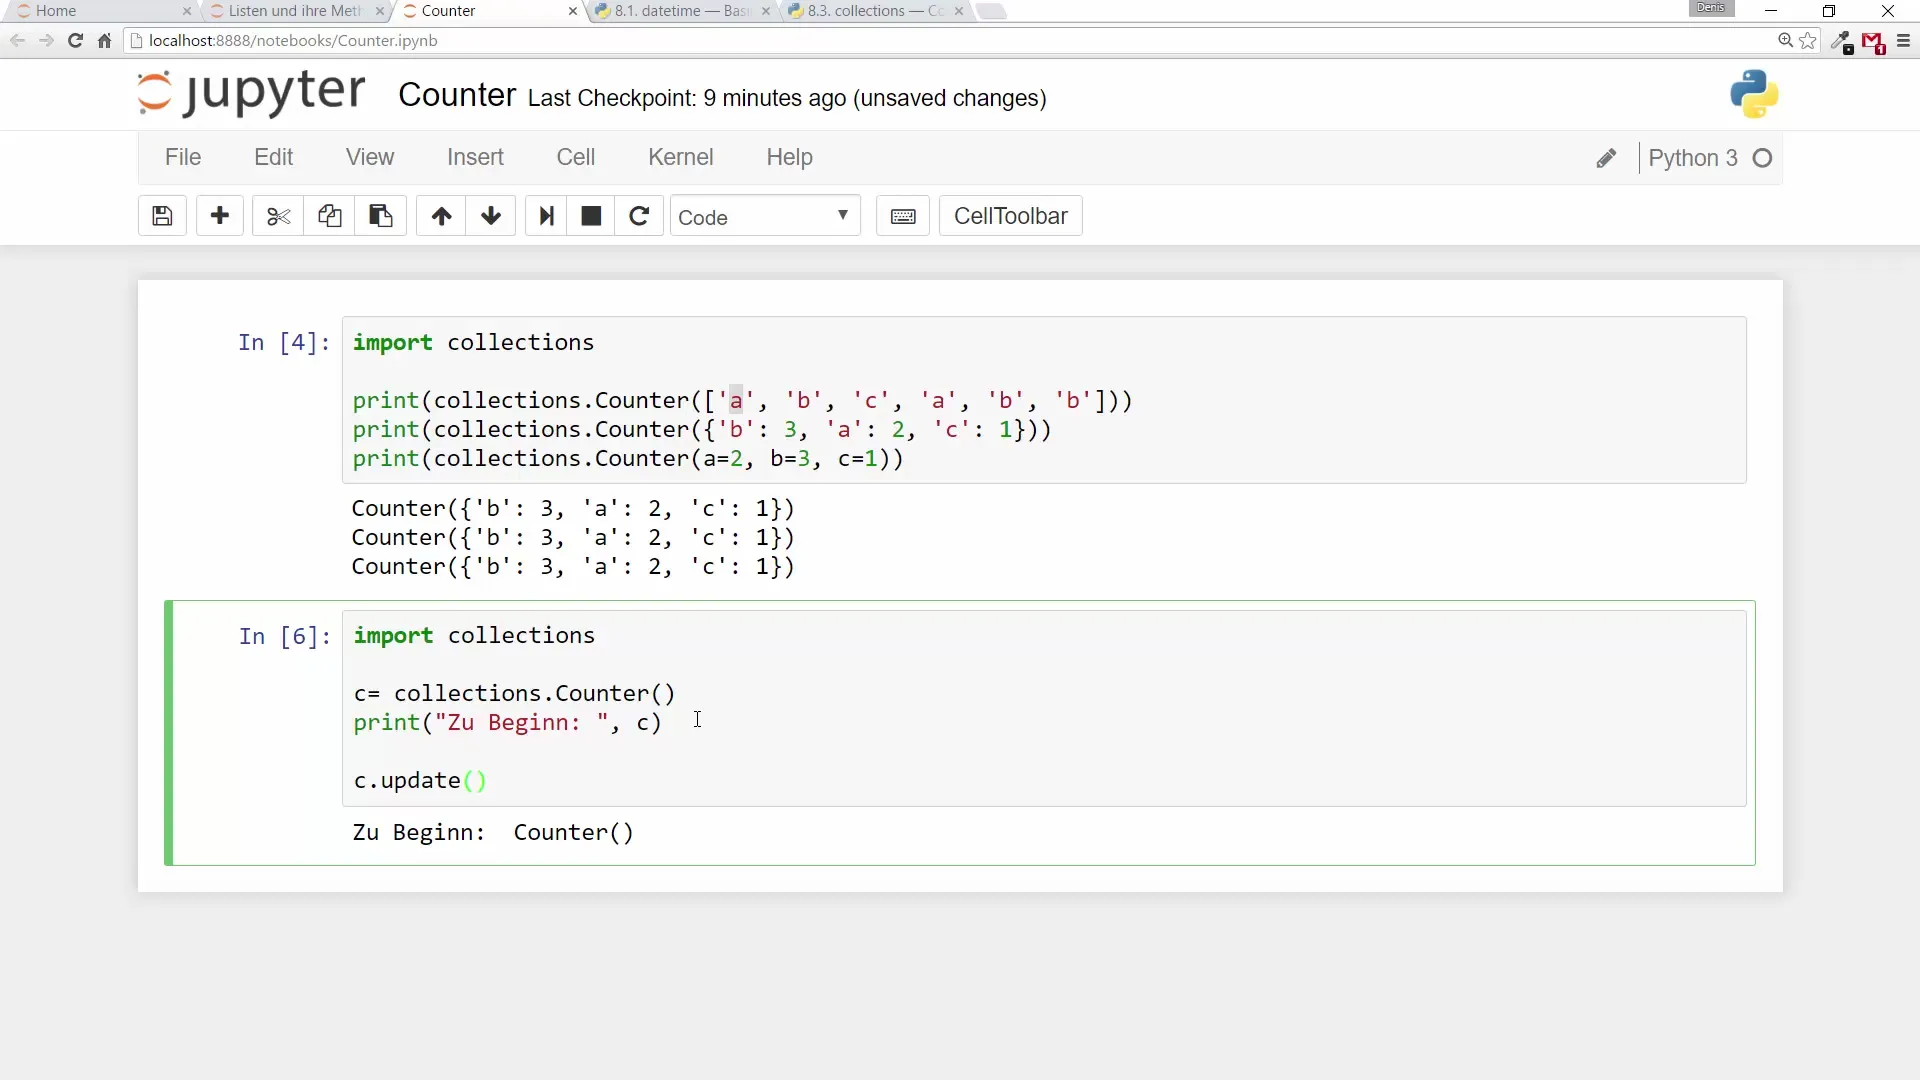Open the command palette keyboard icon
This screenshot has width=1920, height=1080.
[903, 216]
